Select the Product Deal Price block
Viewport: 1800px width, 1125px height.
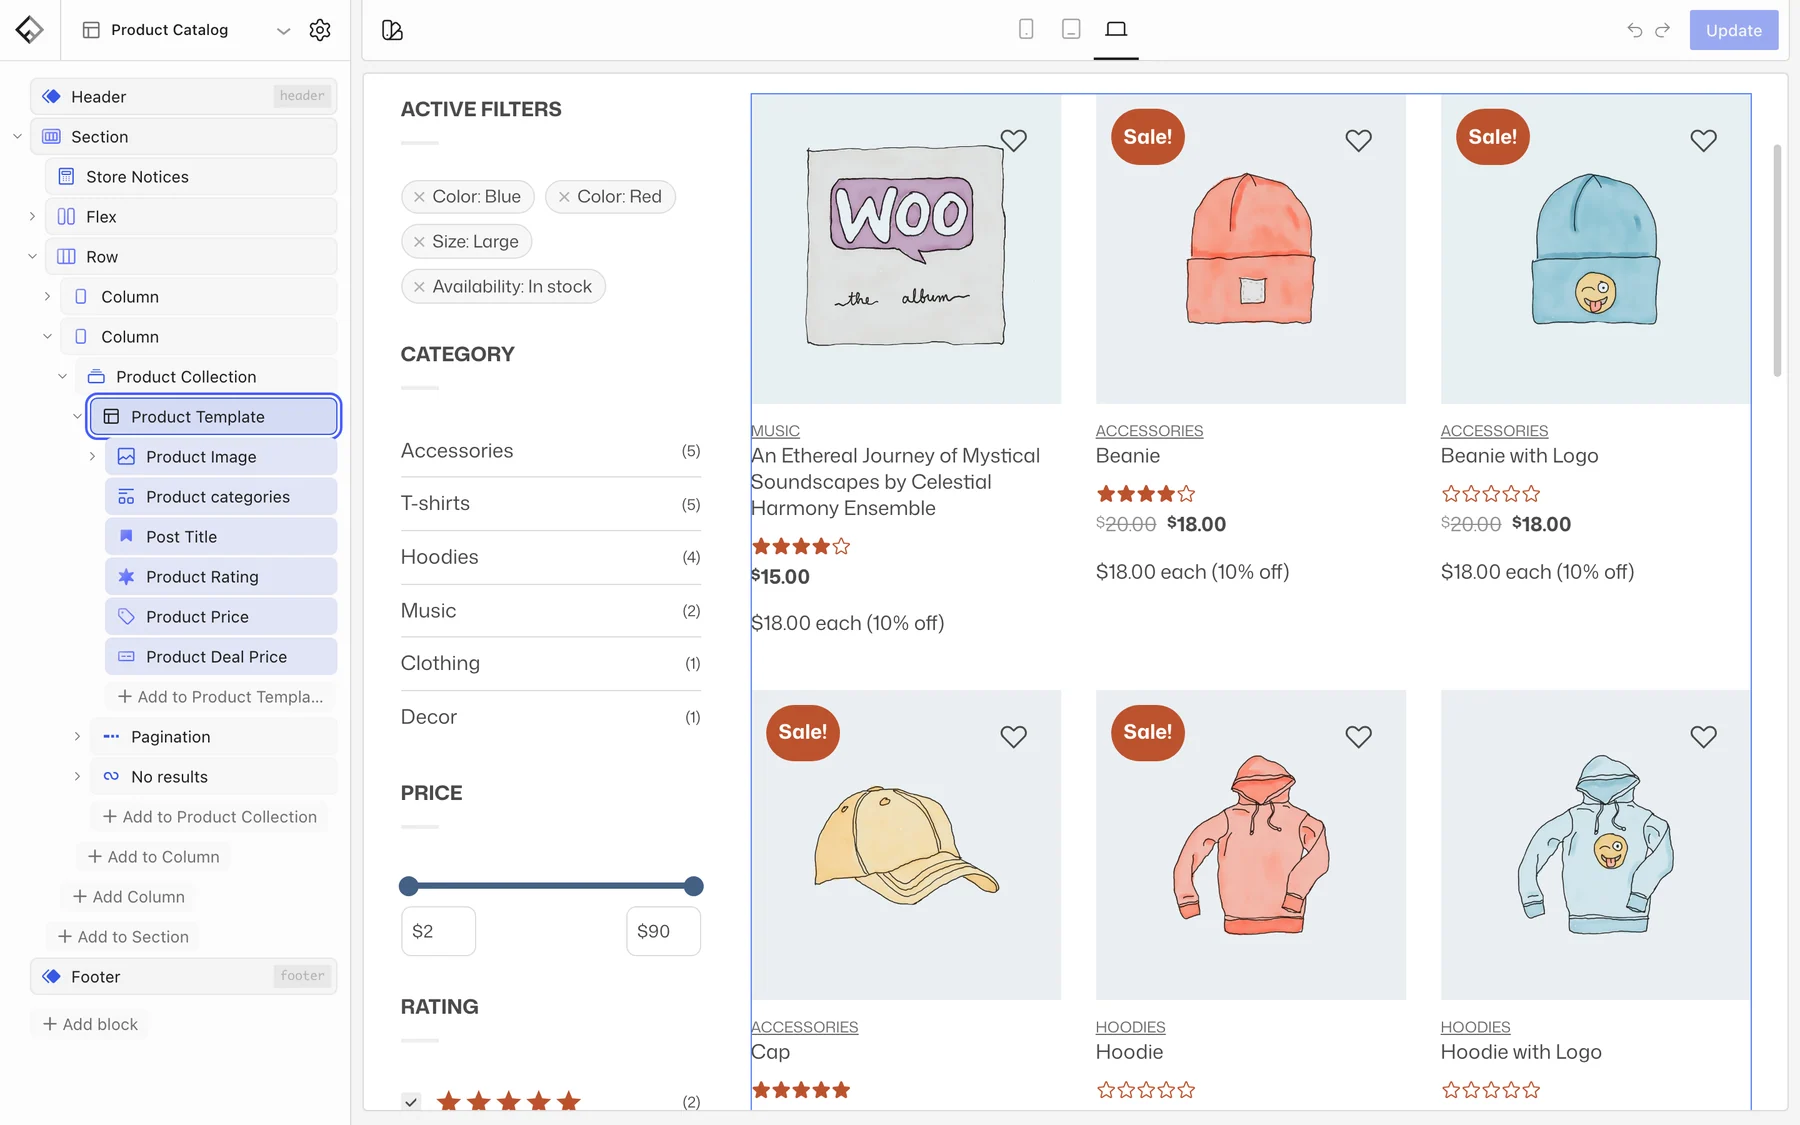click(221, 656)
